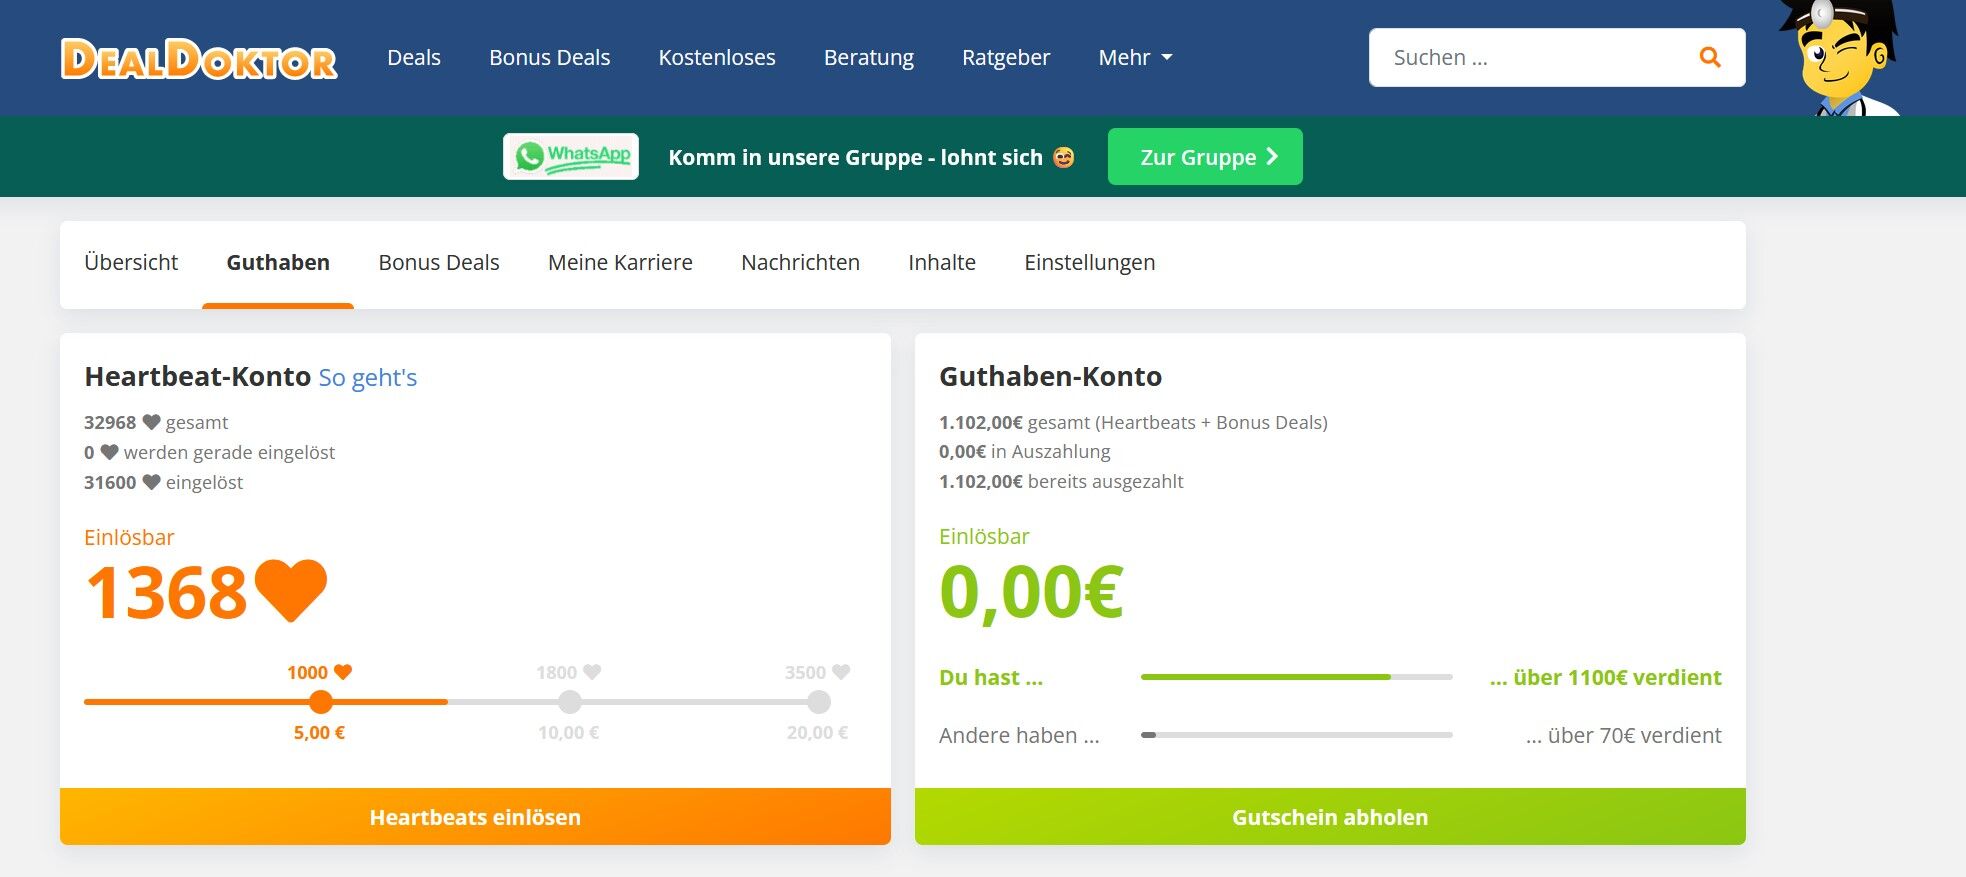Go to the Einstellungen tab
1966x877 pixels.
(1090, 263)
